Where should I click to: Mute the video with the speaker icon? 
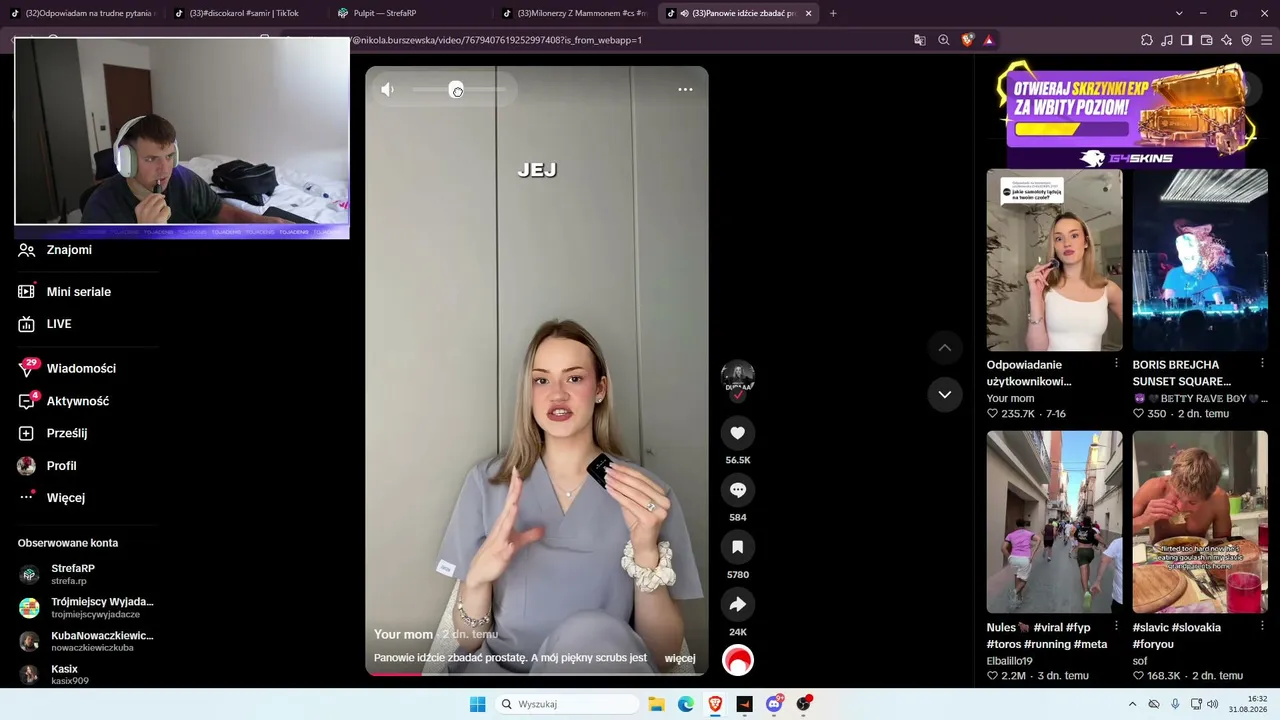tap(388, 89)
